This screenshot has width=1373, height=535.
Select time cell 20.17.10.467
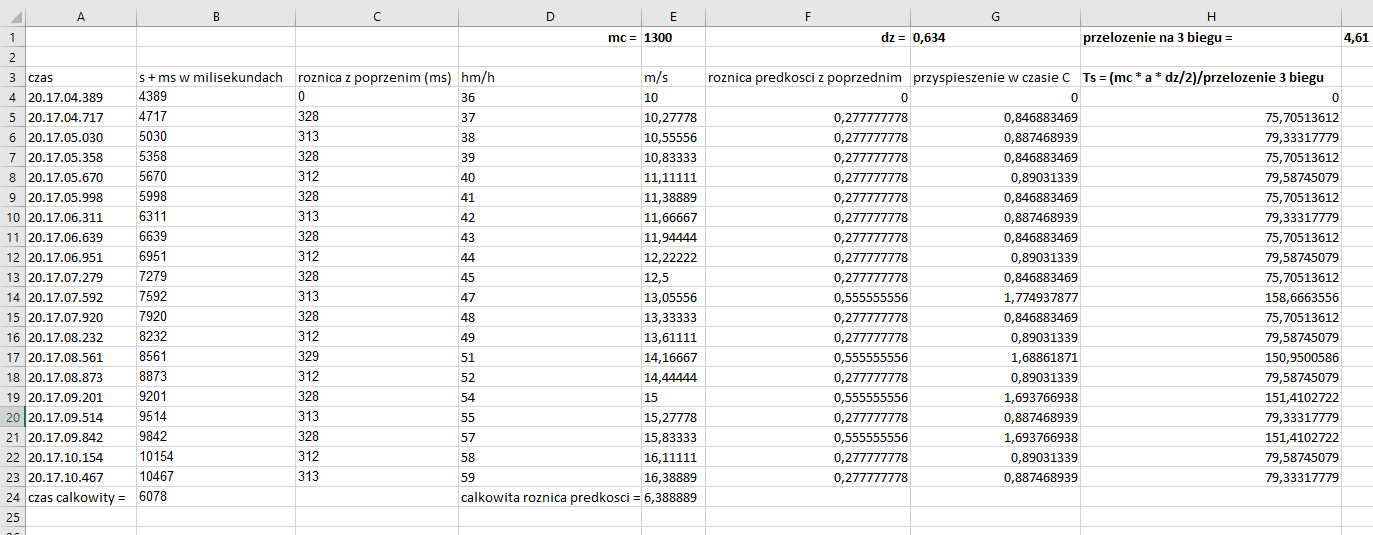click(81, 477)
